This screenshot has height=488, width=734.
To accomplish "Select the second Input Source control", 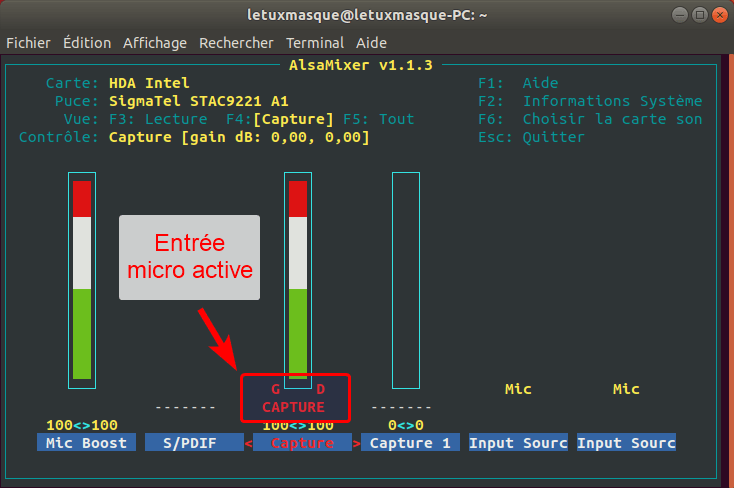I will (626, 443).
